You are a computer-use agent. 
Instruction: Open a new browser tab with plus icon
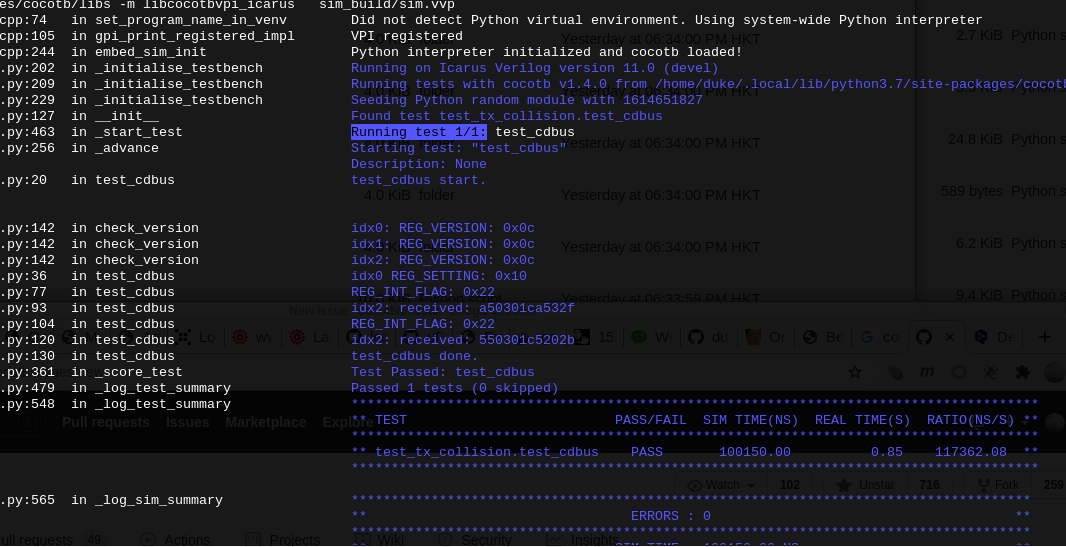pos(1045,337)
